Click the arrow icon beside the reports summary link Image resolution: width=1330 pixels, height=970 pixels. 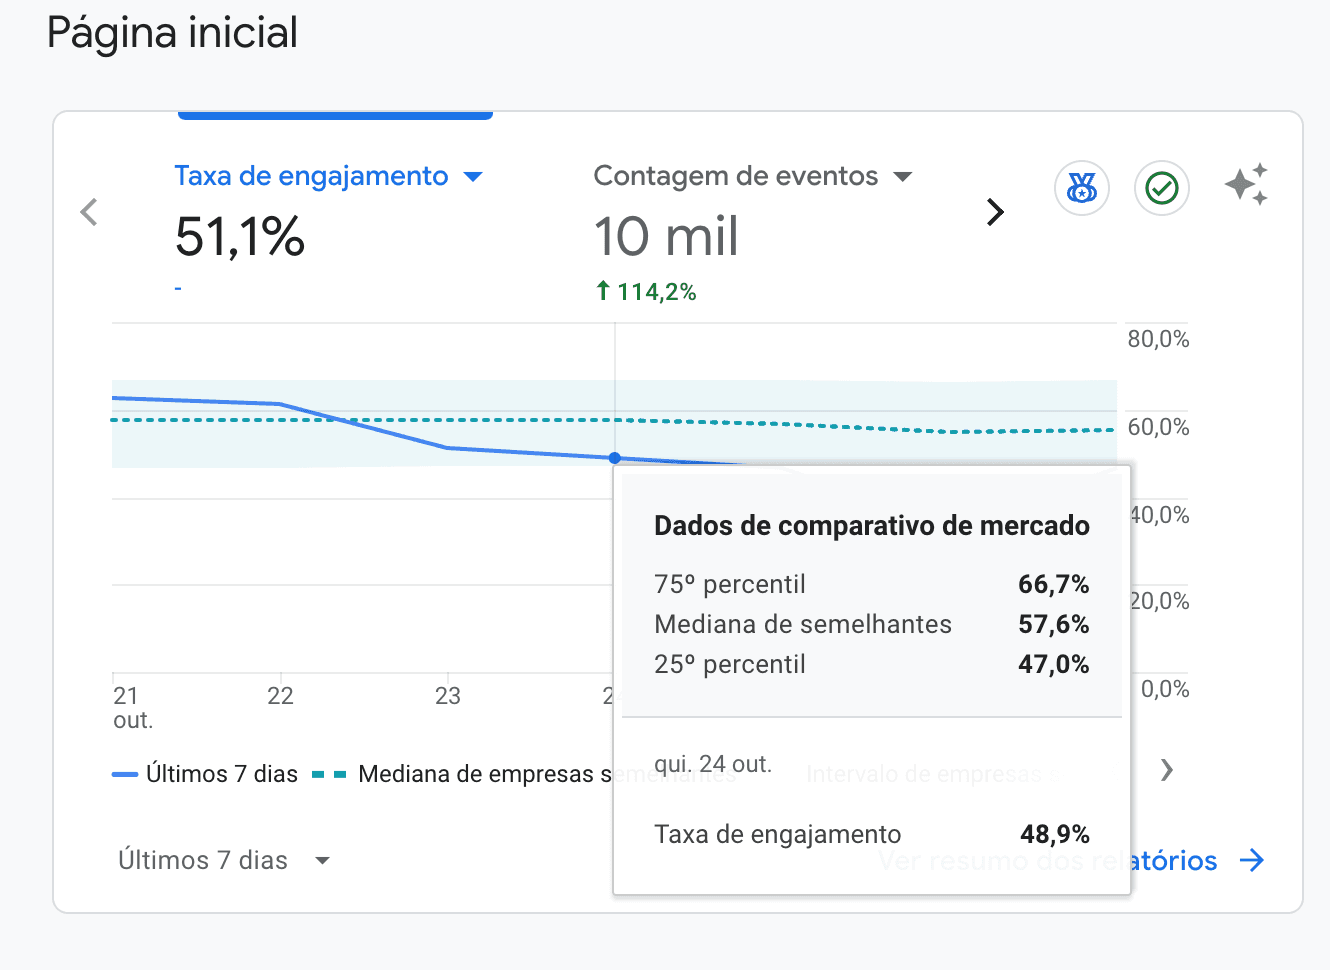pos(1252,860)
